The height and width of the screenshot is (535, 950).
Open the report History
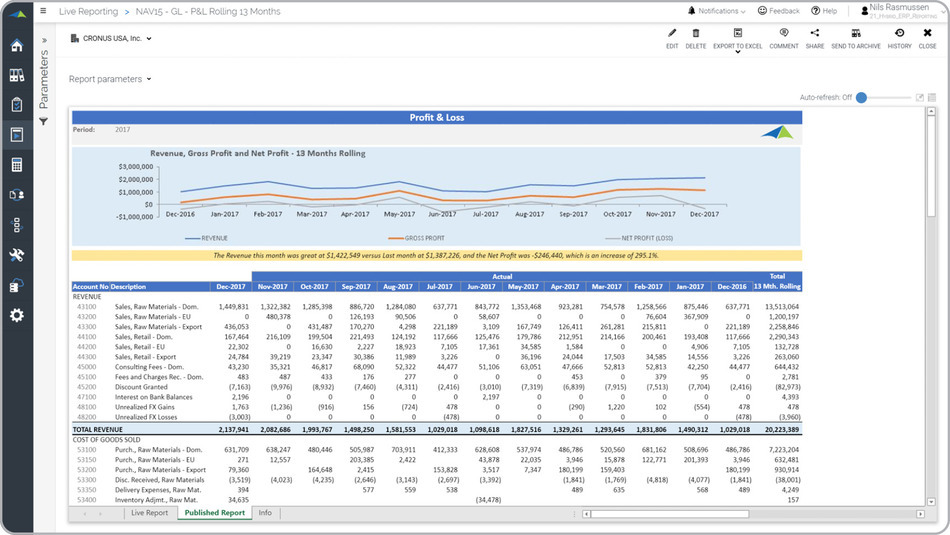(x=899, y=37)
